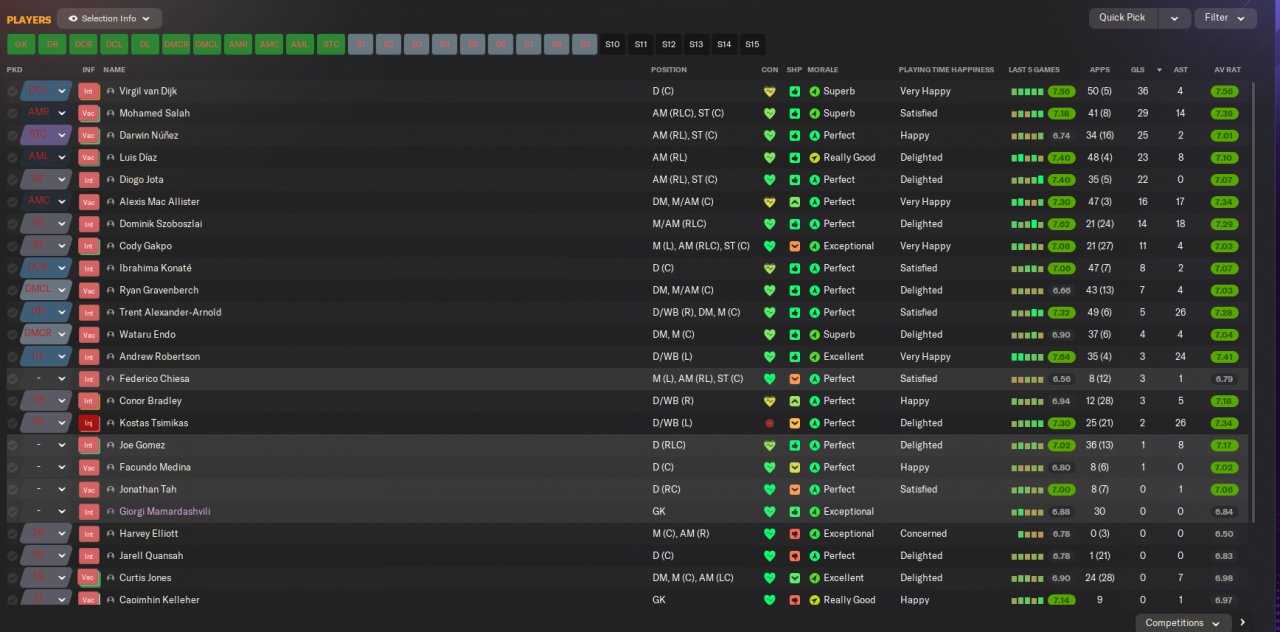Toggle picked checkmark for Mohamed Salah

coord(12,113)
